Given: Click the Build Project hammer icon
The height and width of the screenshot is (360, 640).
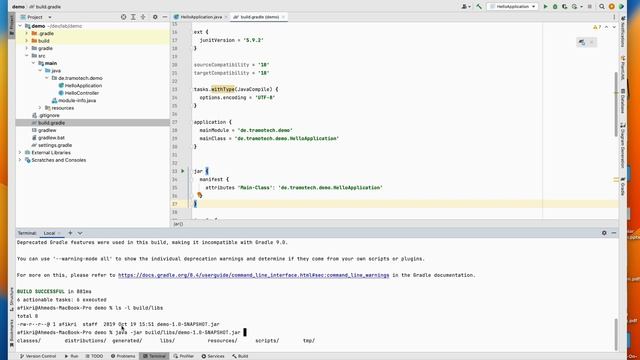Looking at the screenshot, I should point(479,7).
